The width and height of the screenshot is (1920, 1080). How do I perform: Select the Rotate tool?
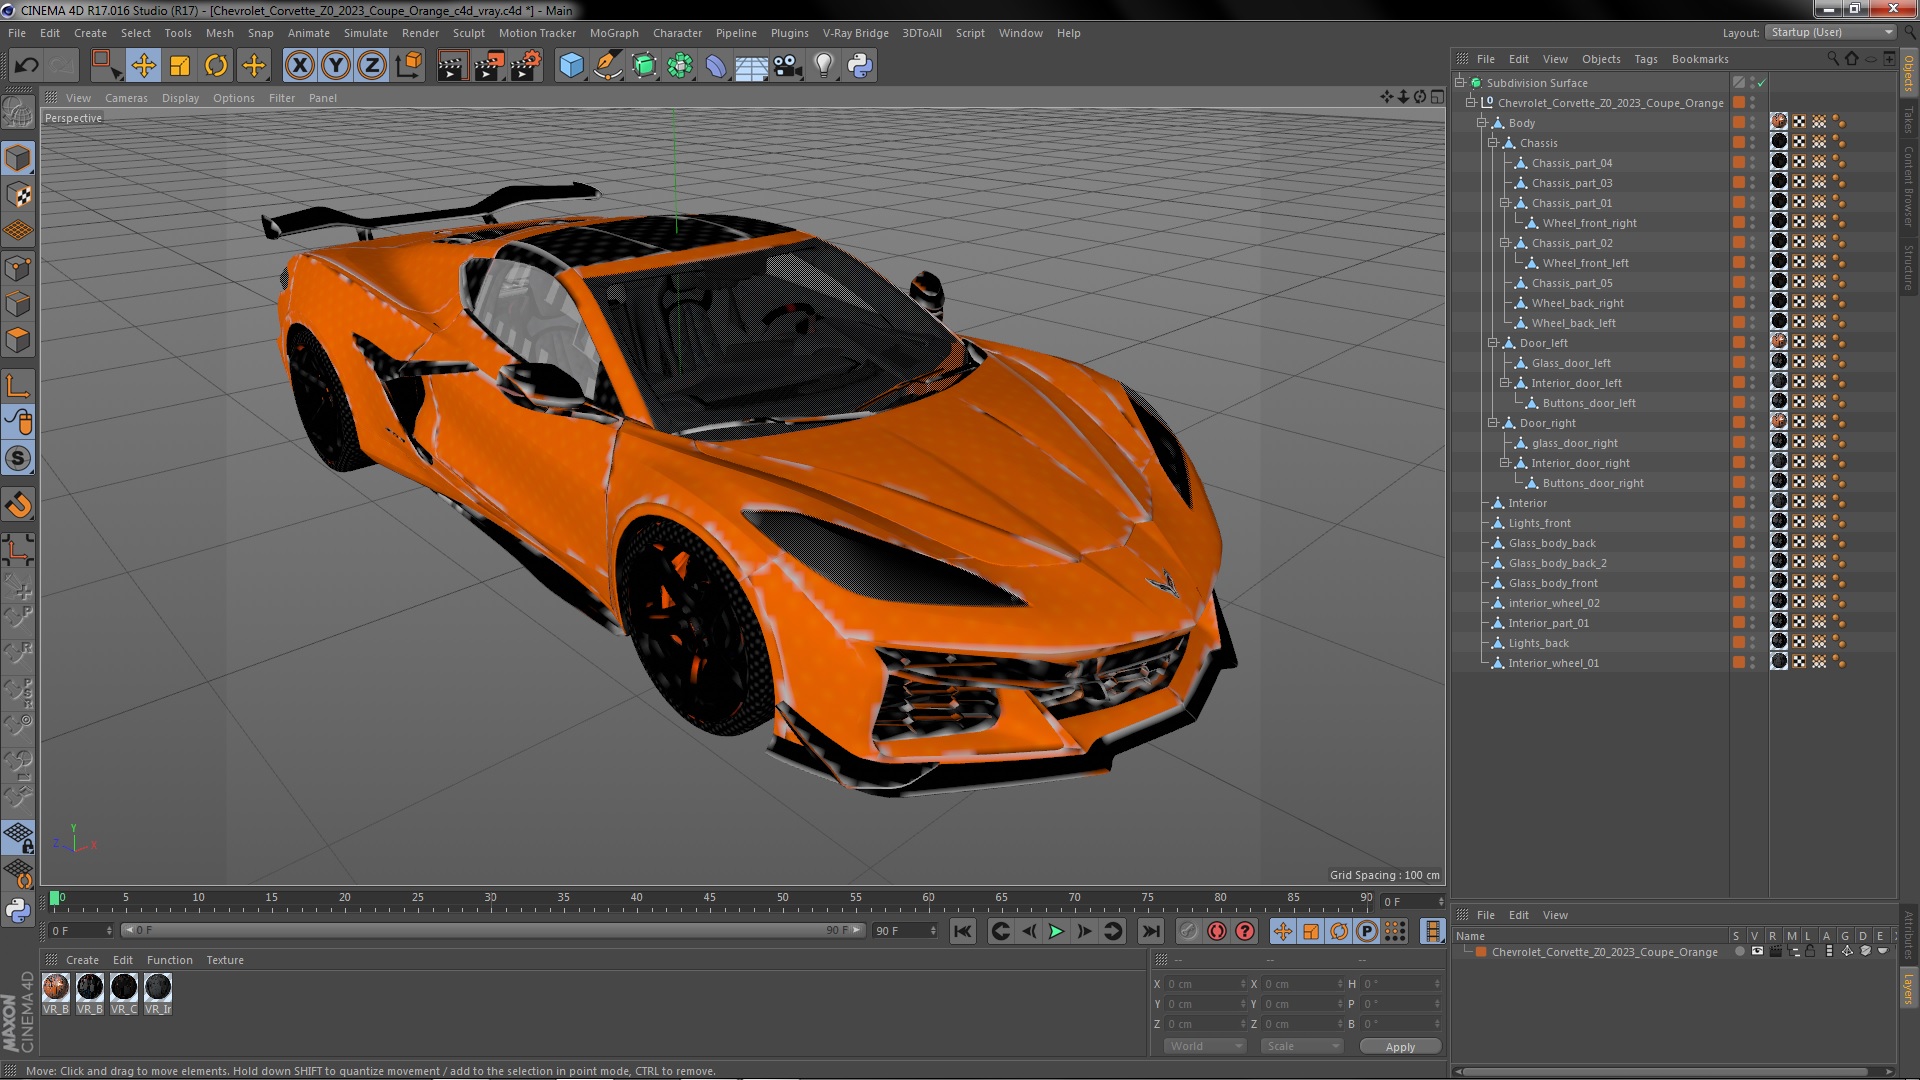(216, 66)
